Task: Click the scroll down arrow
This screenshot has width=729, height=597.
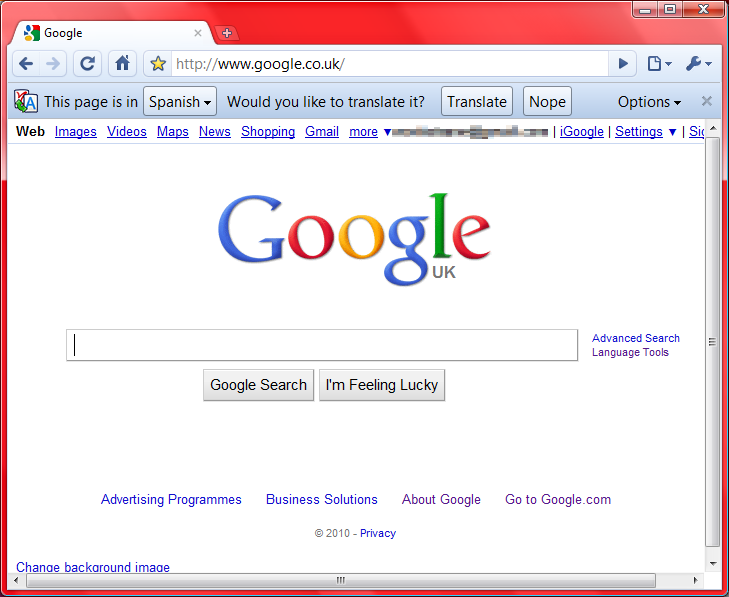Action: [x=713, y=564]
